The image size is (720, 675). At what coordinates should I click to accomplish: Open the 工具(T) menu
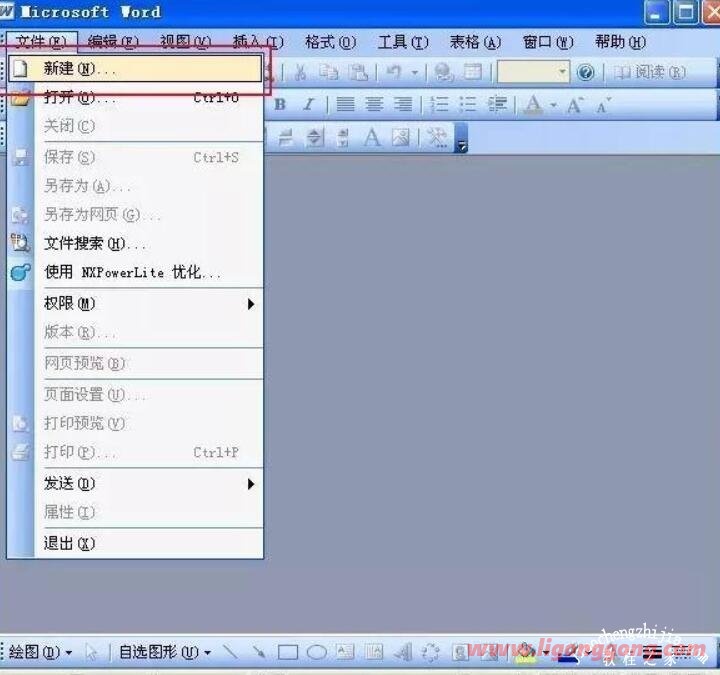pos(403,42)
